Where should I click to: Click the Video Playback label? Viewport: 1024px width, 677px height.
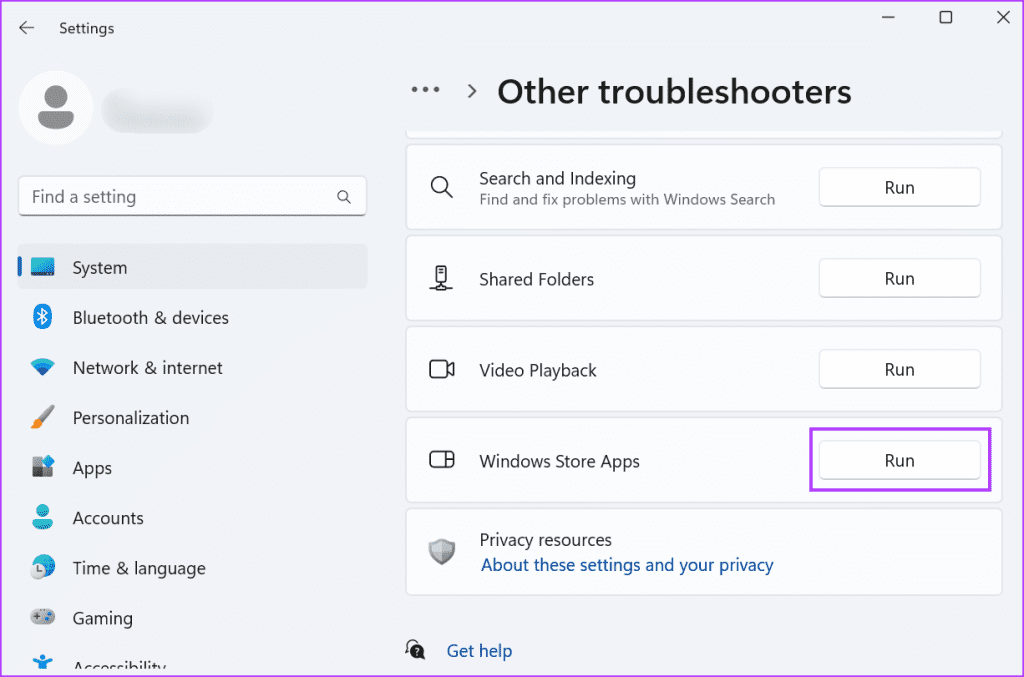pos(537,370)
